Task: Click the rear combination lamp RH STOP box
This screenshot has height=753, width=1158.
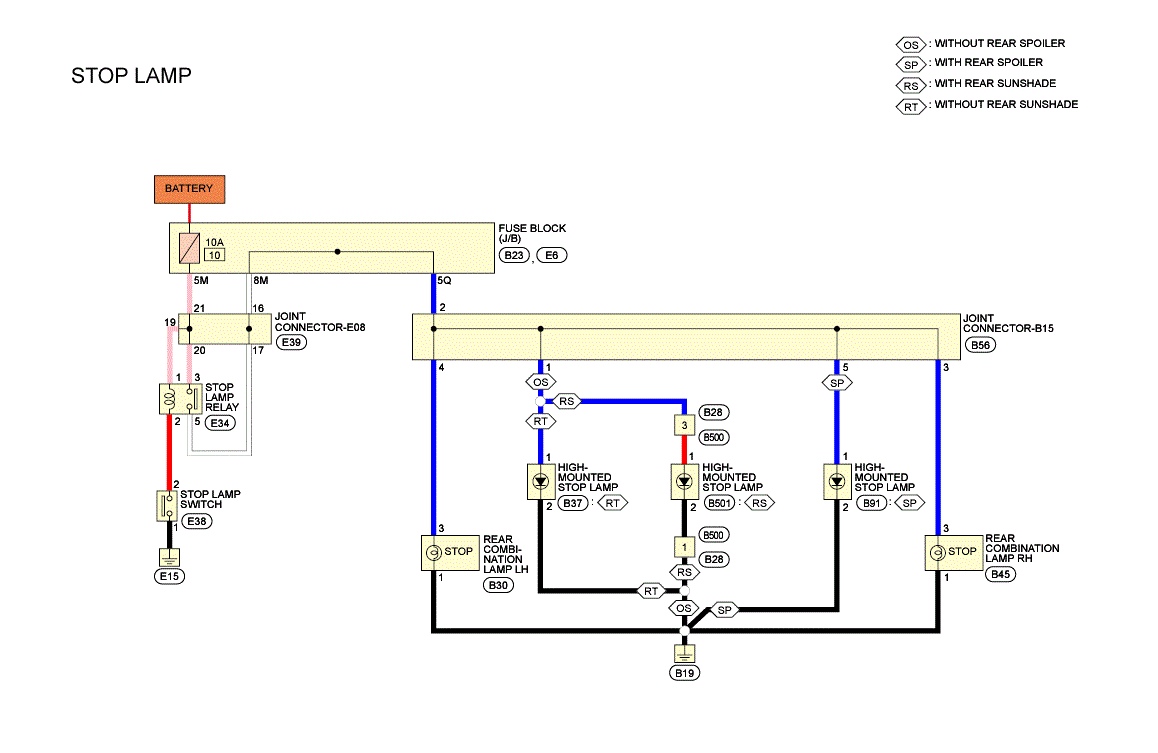Action: coord(954,553)
